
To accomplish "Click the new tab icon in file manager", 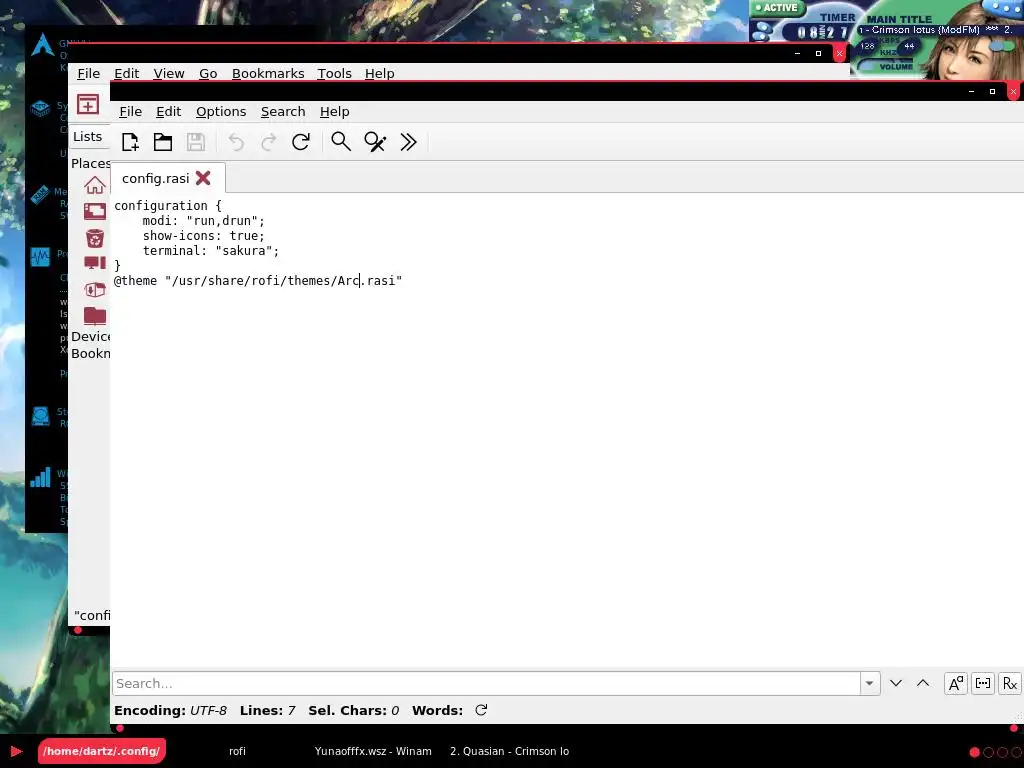I will click(88, 104).
